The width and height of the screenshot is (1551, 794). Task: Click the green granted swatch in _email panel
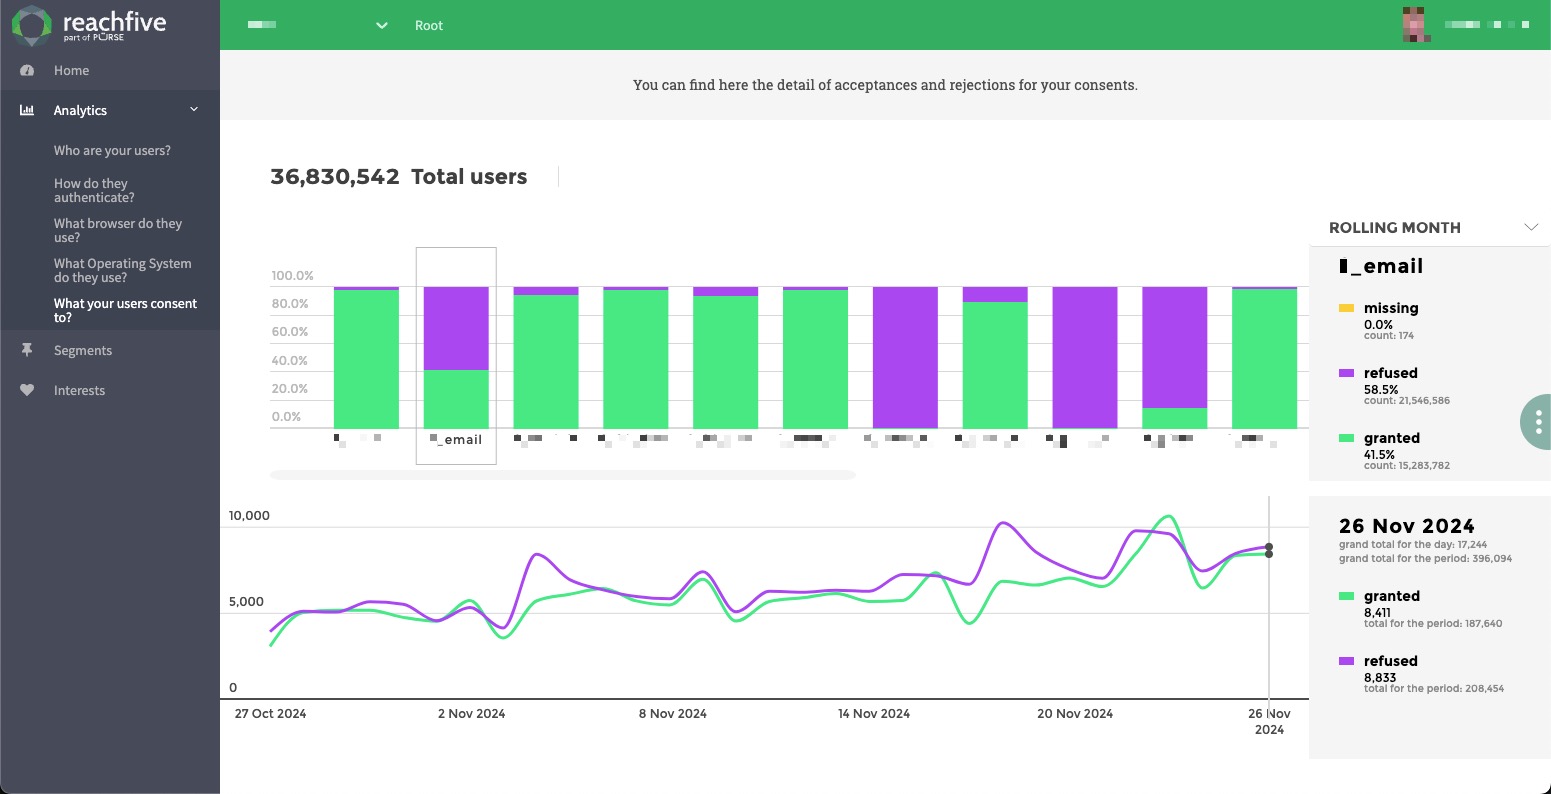[x=1347, y=438]
